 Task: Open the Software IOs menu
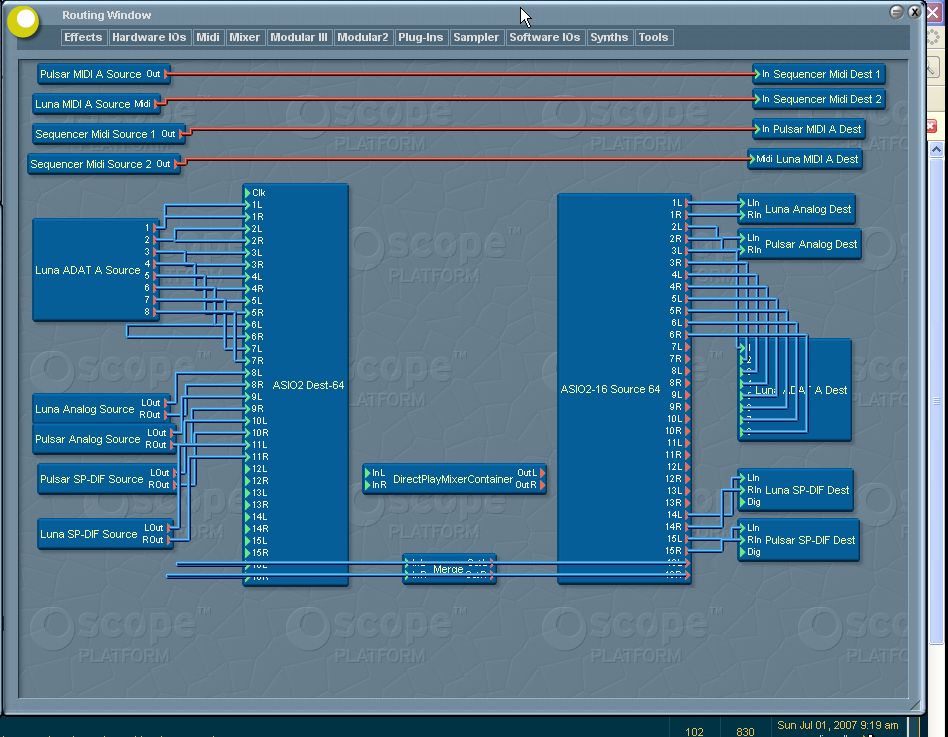[x=545, y=37]
